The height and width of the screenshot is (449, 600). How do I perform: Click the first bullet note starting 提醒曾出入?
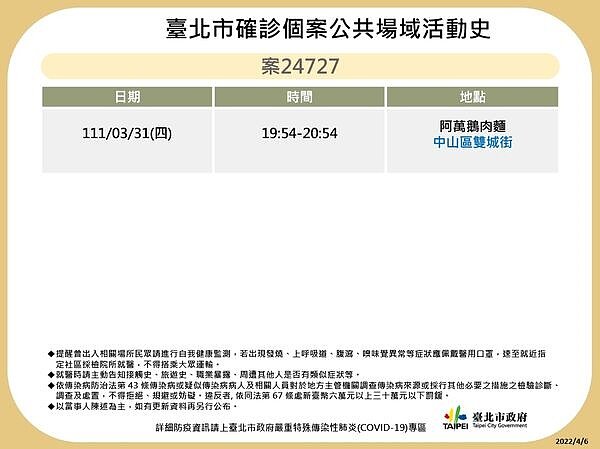(297, 359)
